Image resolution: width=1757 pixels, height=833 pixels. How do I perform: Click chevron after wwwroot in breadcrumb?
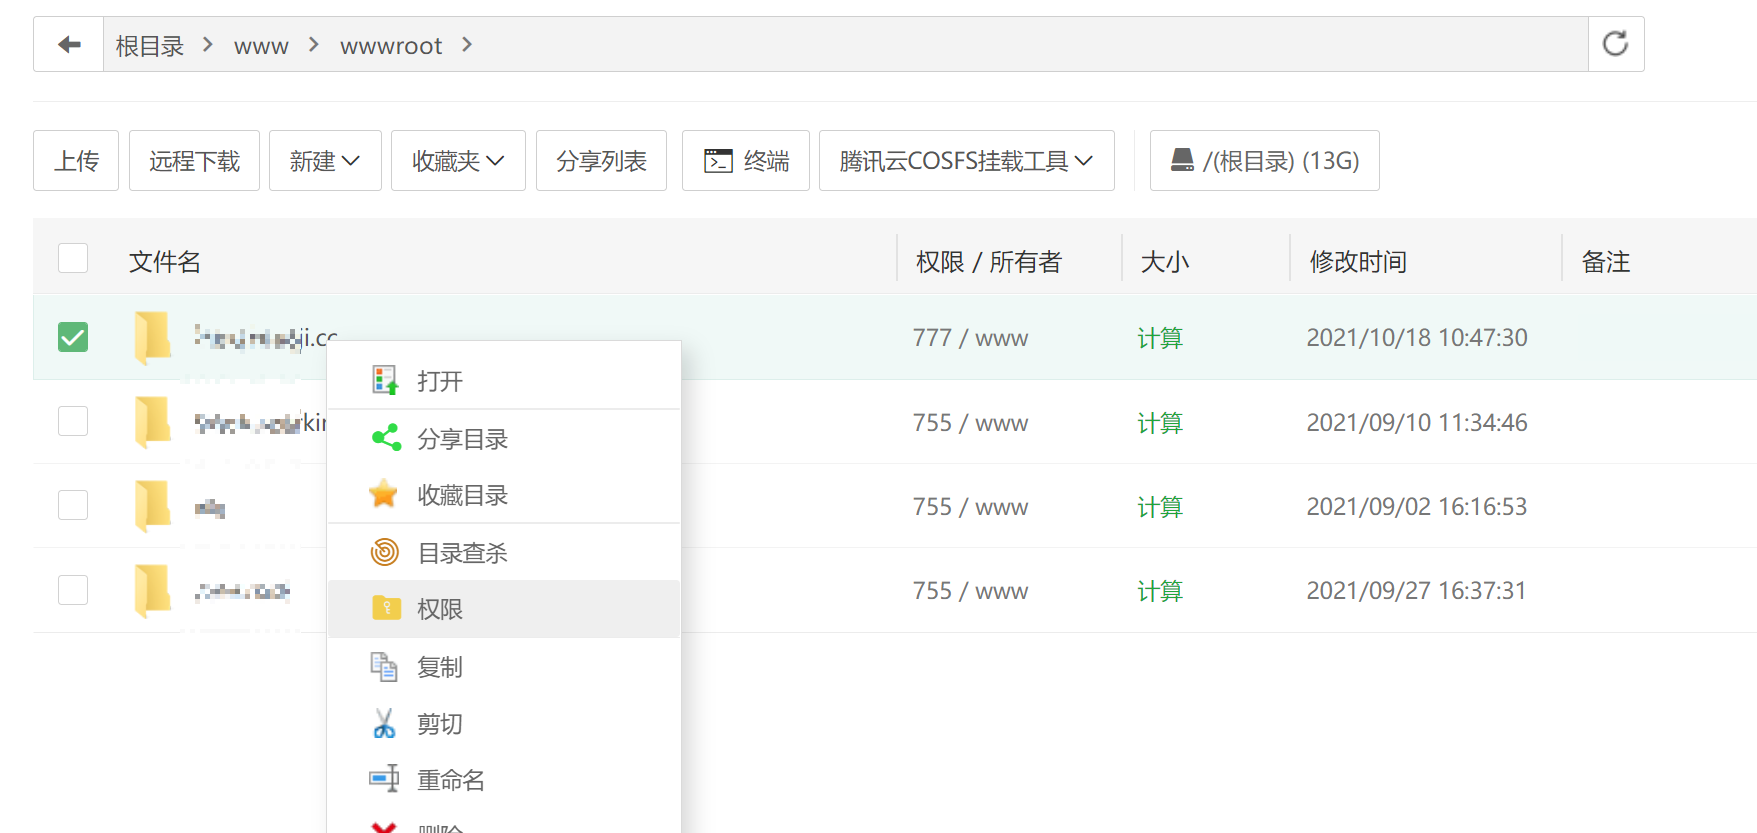(467, 44)
